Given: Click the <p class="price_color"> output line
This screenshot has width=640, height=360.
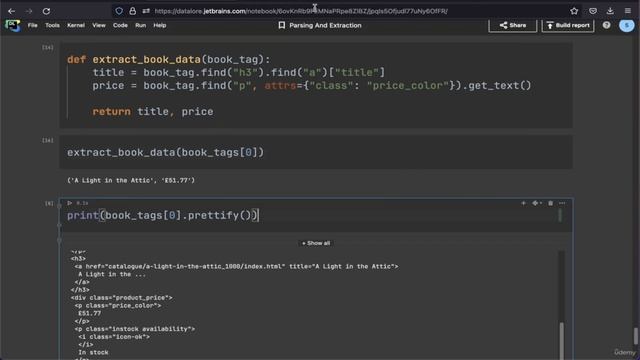Looking at the screenshot, I should [x=118, y=305].
